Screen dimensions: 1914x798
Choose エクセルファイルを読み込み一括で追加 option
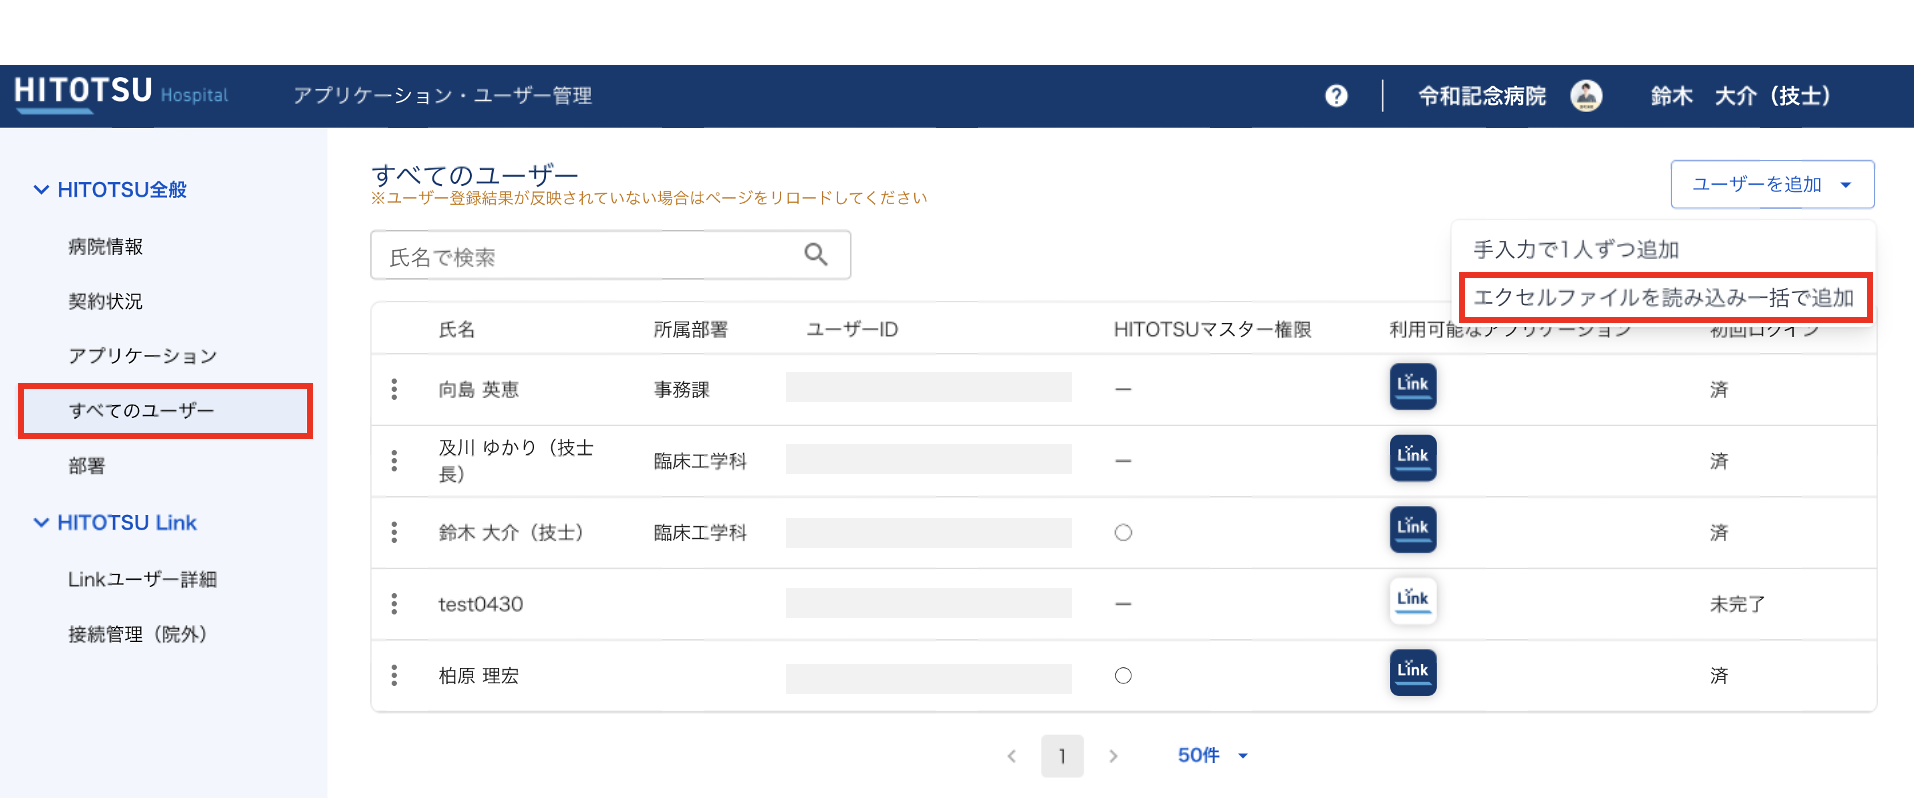click(x=1663, y=298)
